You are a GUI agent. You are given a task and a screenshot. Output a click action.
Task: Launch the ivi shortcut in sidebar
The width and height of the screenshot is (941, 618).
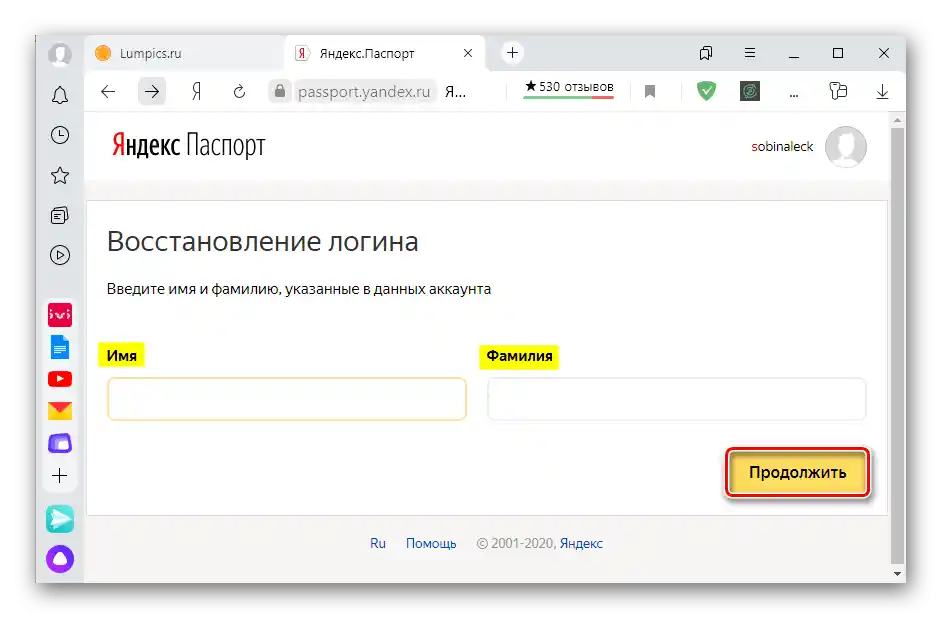tap(60, 314)
